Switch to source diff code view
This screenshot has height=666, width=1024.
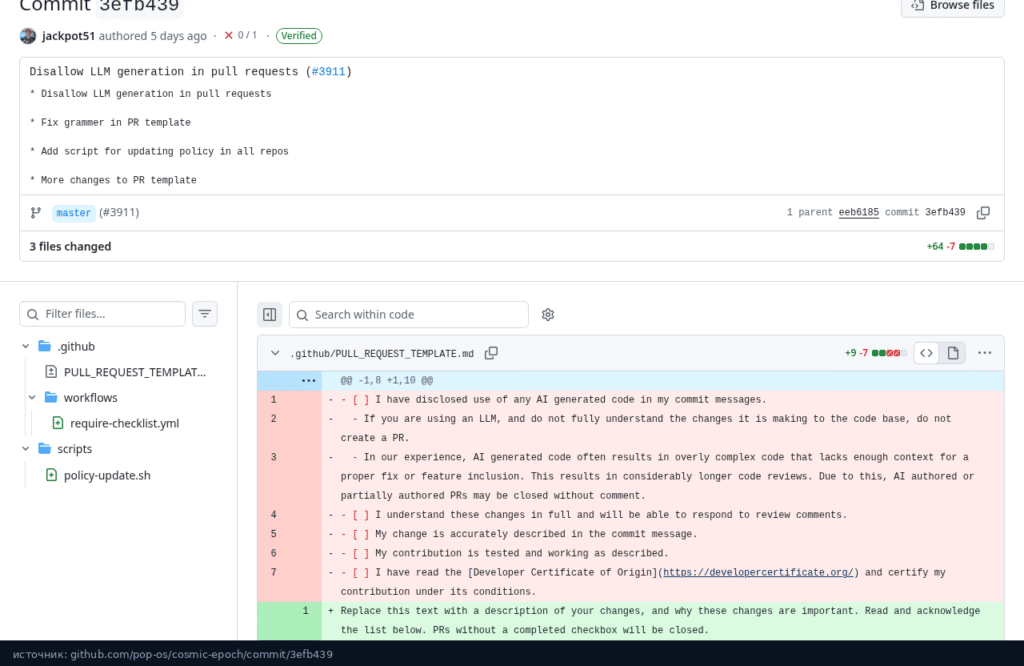pos(927,353)
